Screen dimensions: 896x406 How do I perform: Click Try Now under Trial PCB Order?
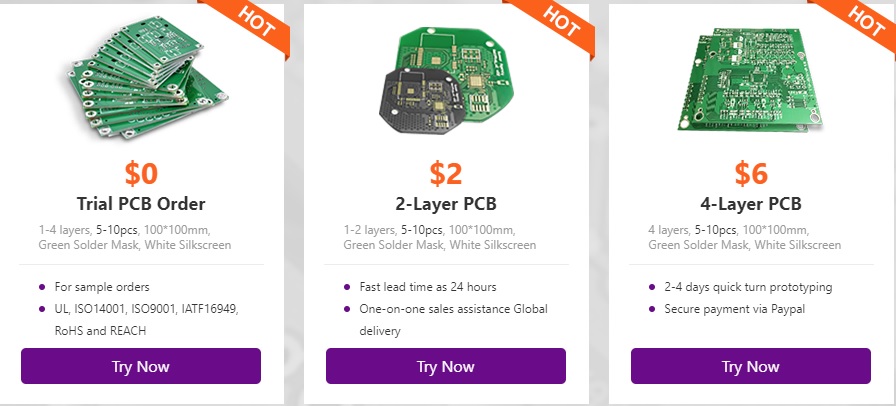coord(141,366)
